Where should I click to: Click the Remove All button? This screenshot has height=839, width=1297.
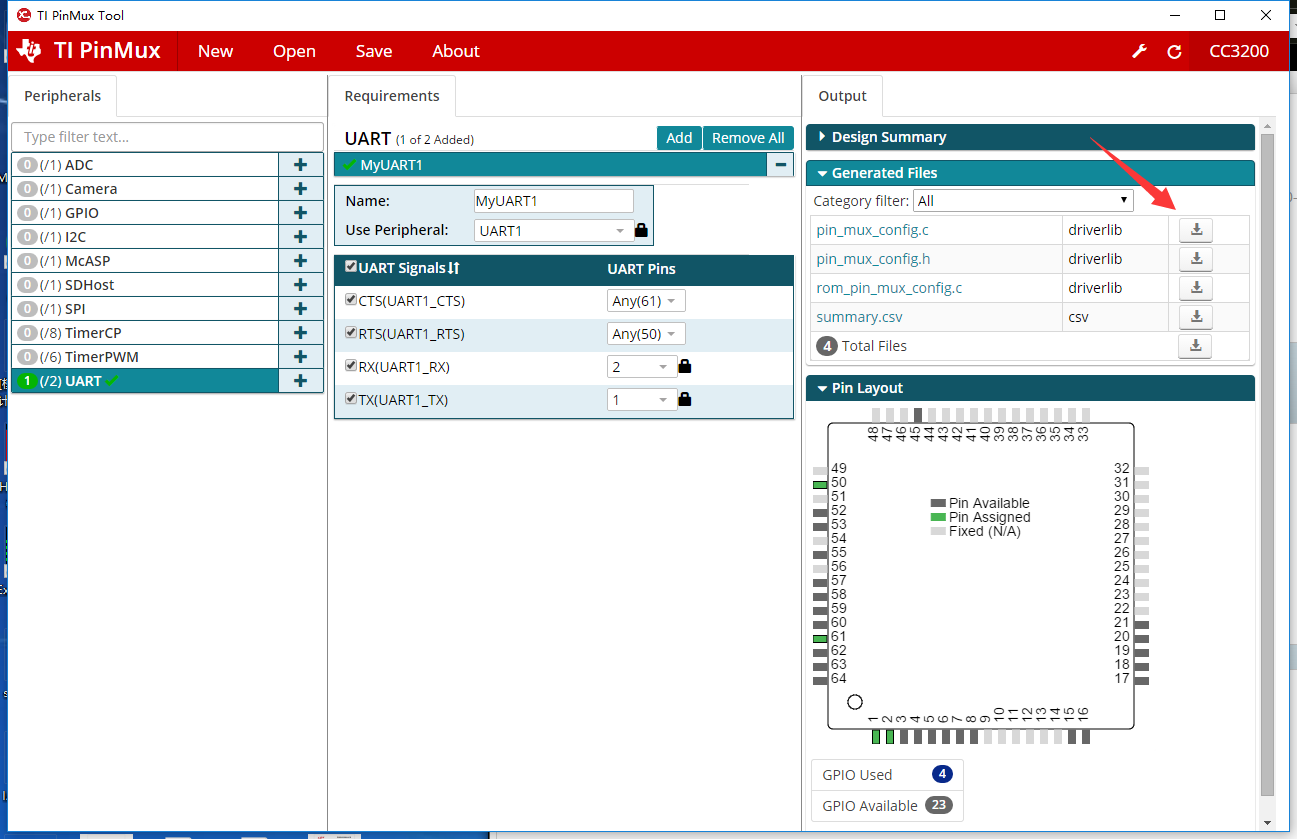748,138
